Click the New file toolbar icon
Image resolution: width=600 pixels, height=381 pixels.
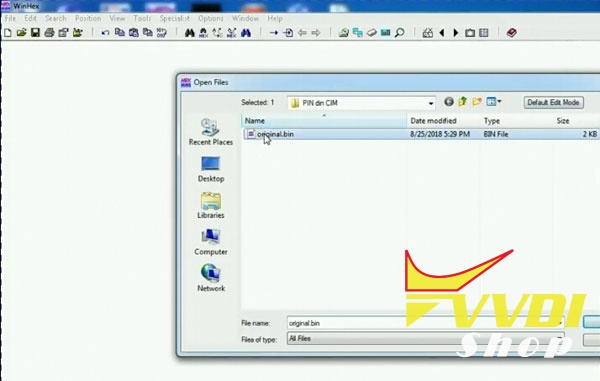[8, 33]
